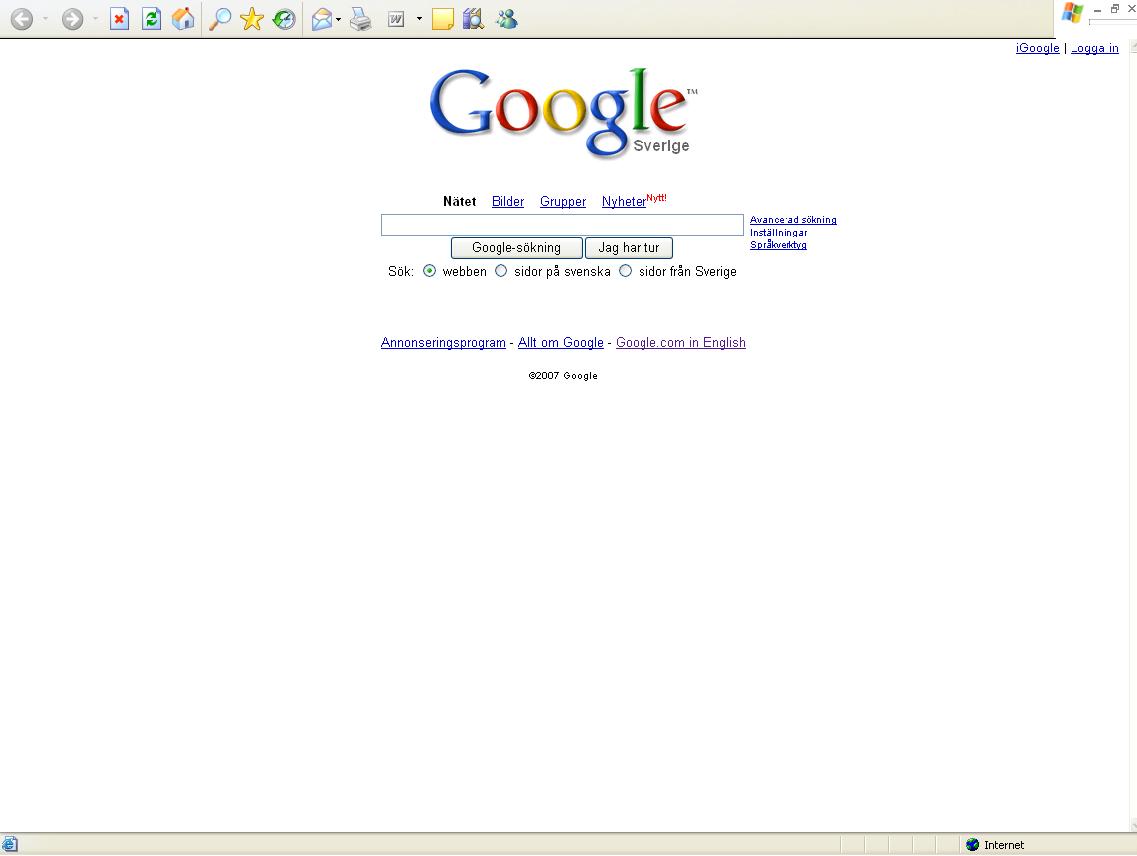Click the Mail envelope icon

pyautogui.click(x=321, y=19)
